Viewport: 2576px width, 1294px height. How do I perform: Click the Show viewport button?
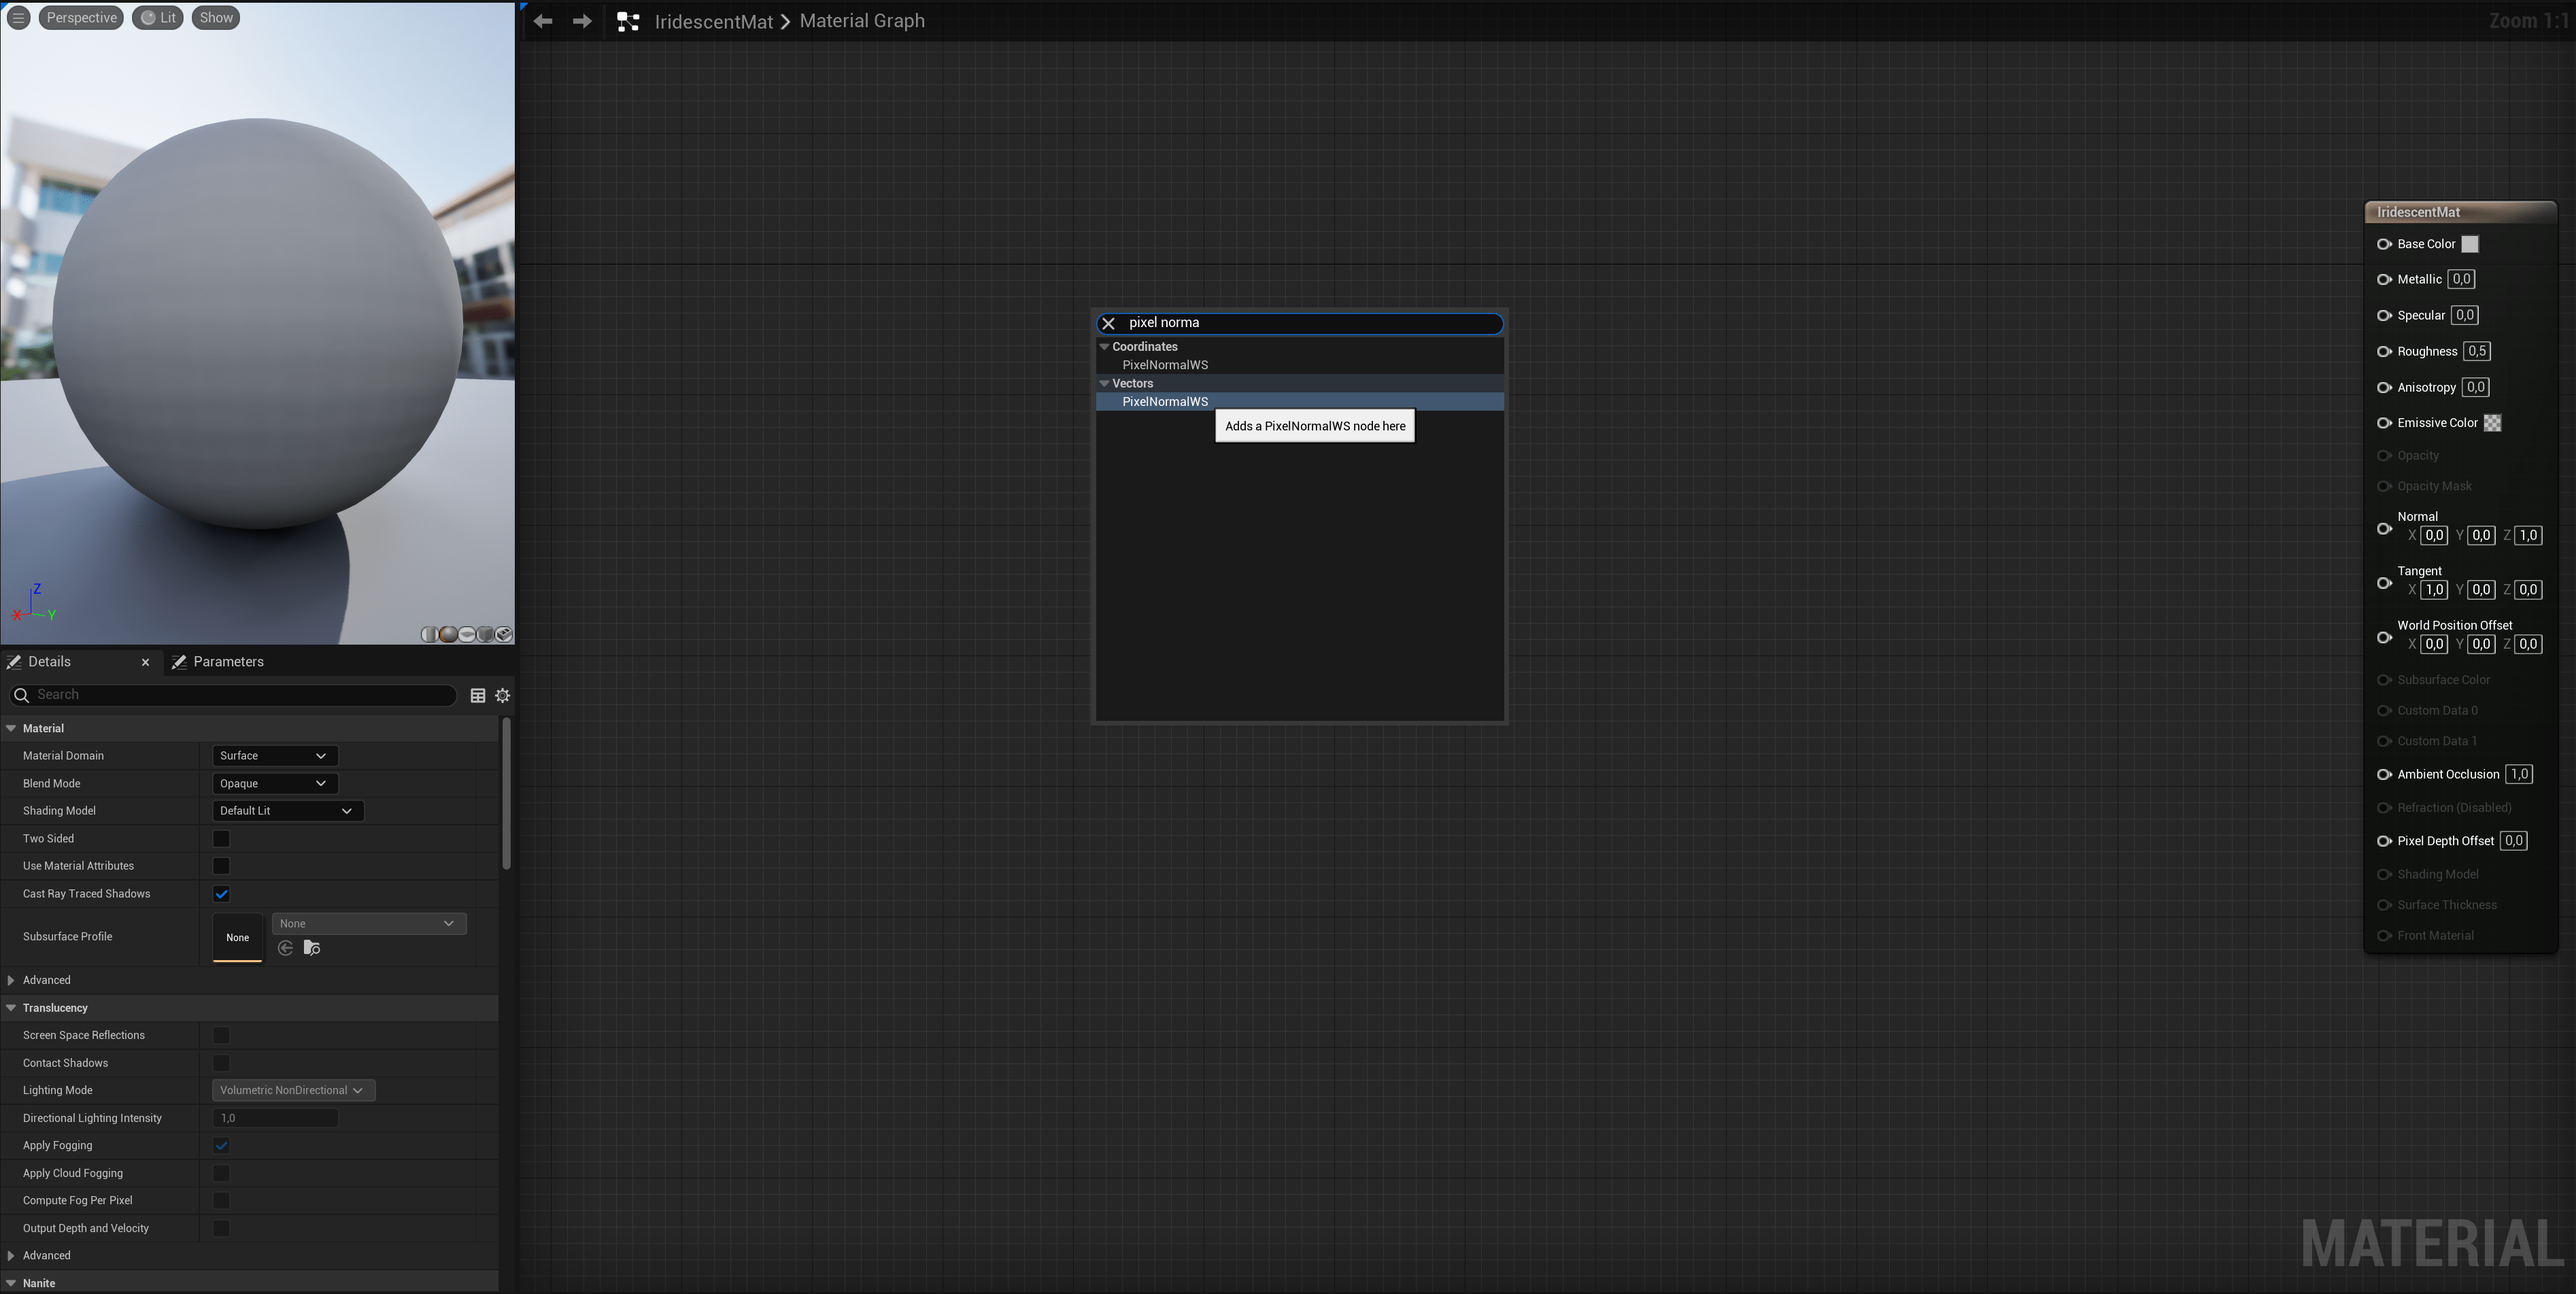tap(216, 18)
